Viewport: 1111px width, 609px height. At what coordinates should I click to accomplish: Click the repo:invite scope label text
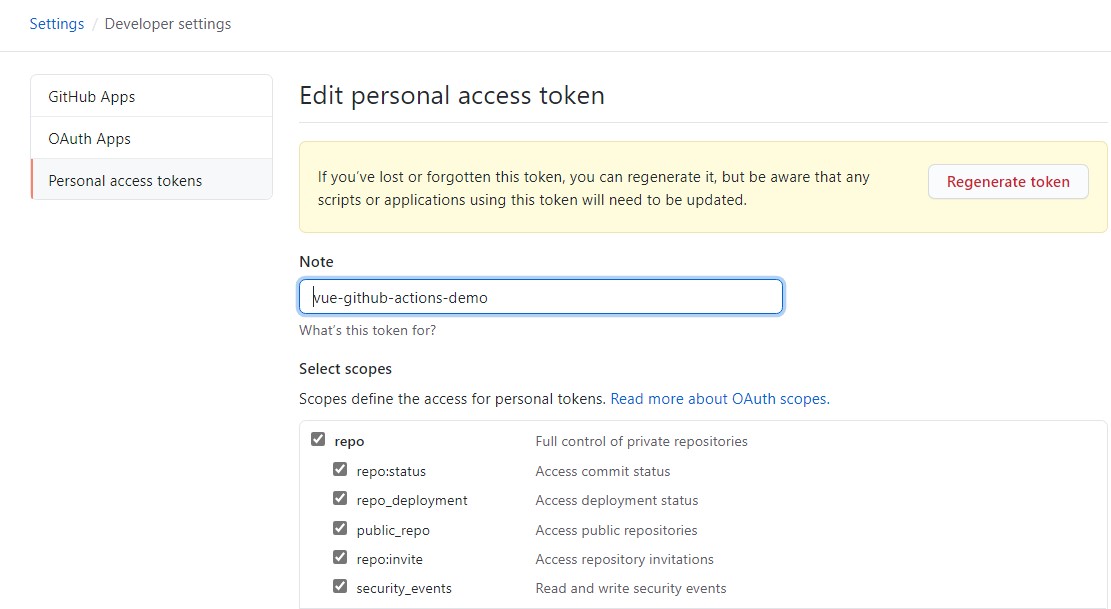390,559
